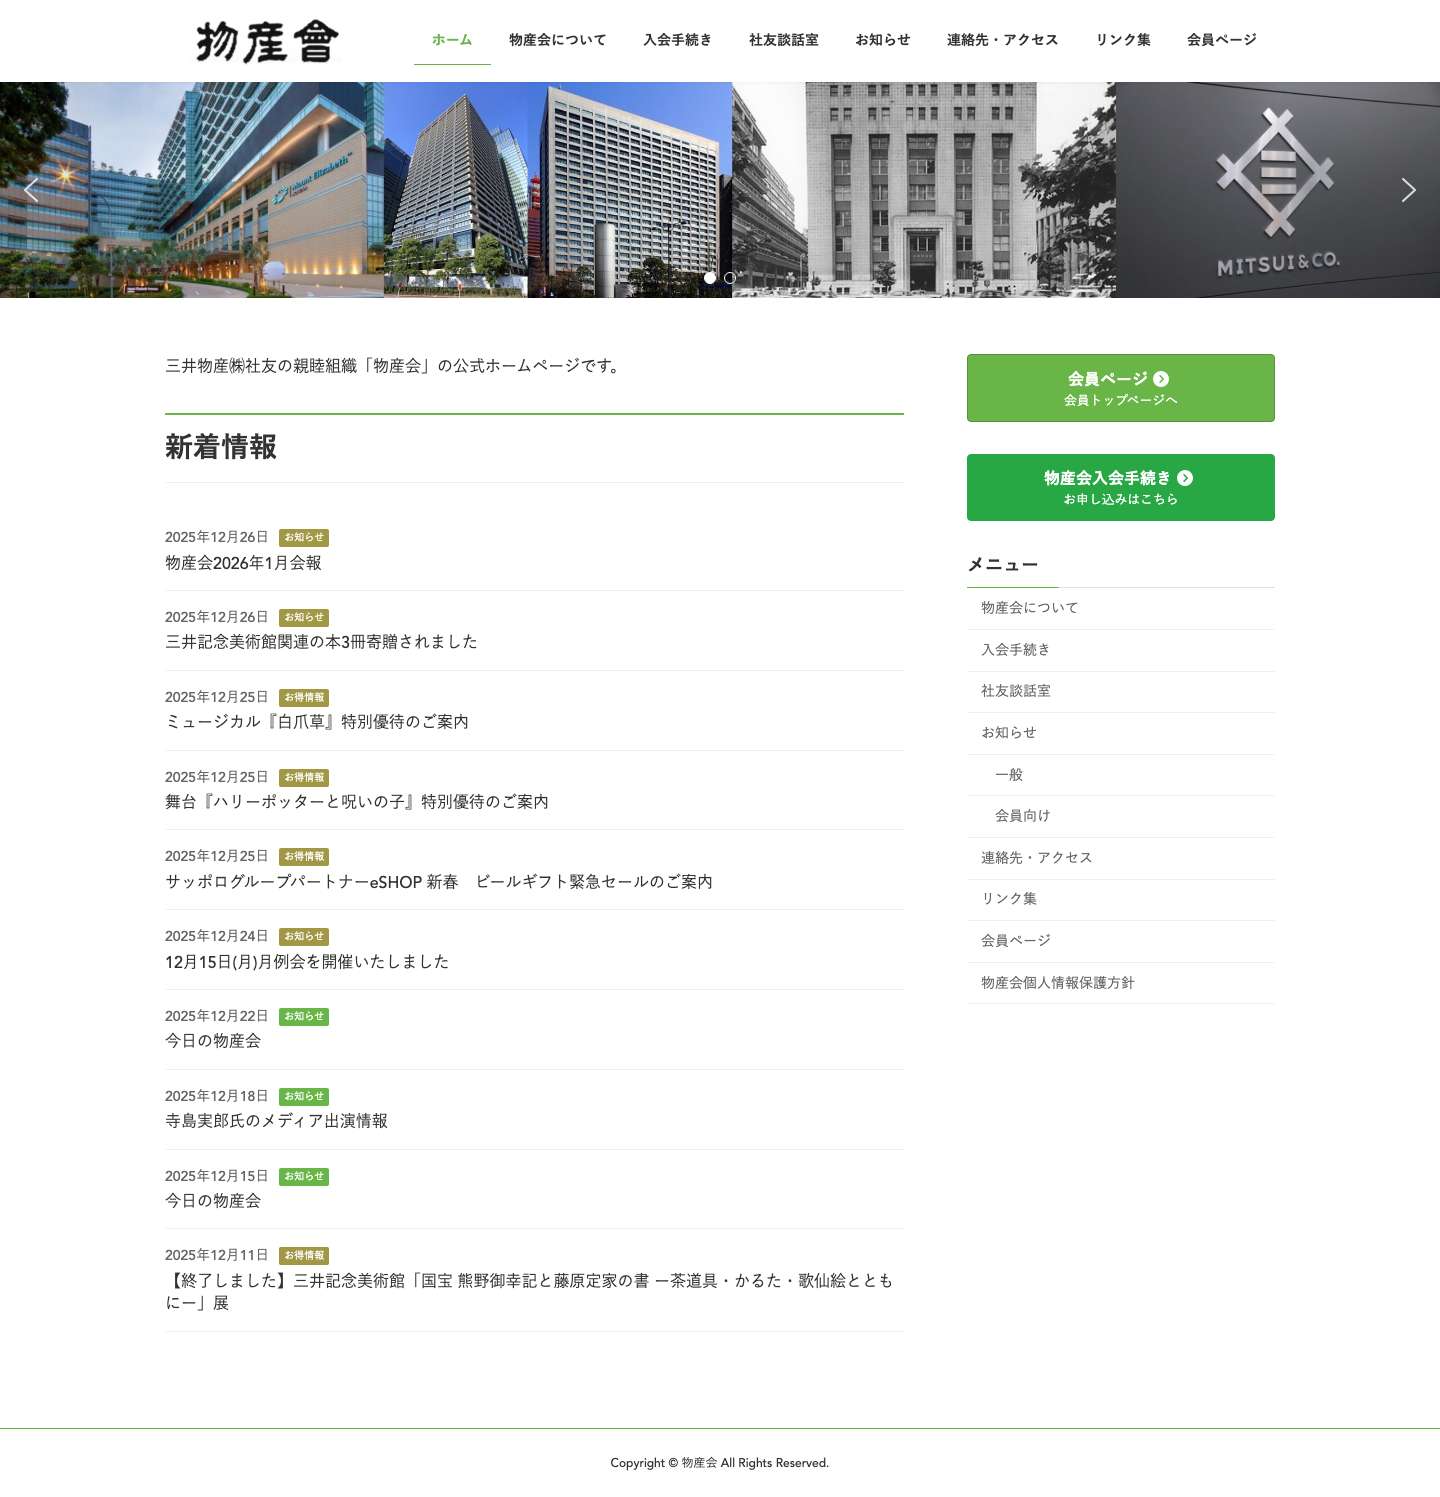Viewport: 1440px width, 1497px height.
Task: Click the 物産會 logo in the header
Action: [264, 40]
